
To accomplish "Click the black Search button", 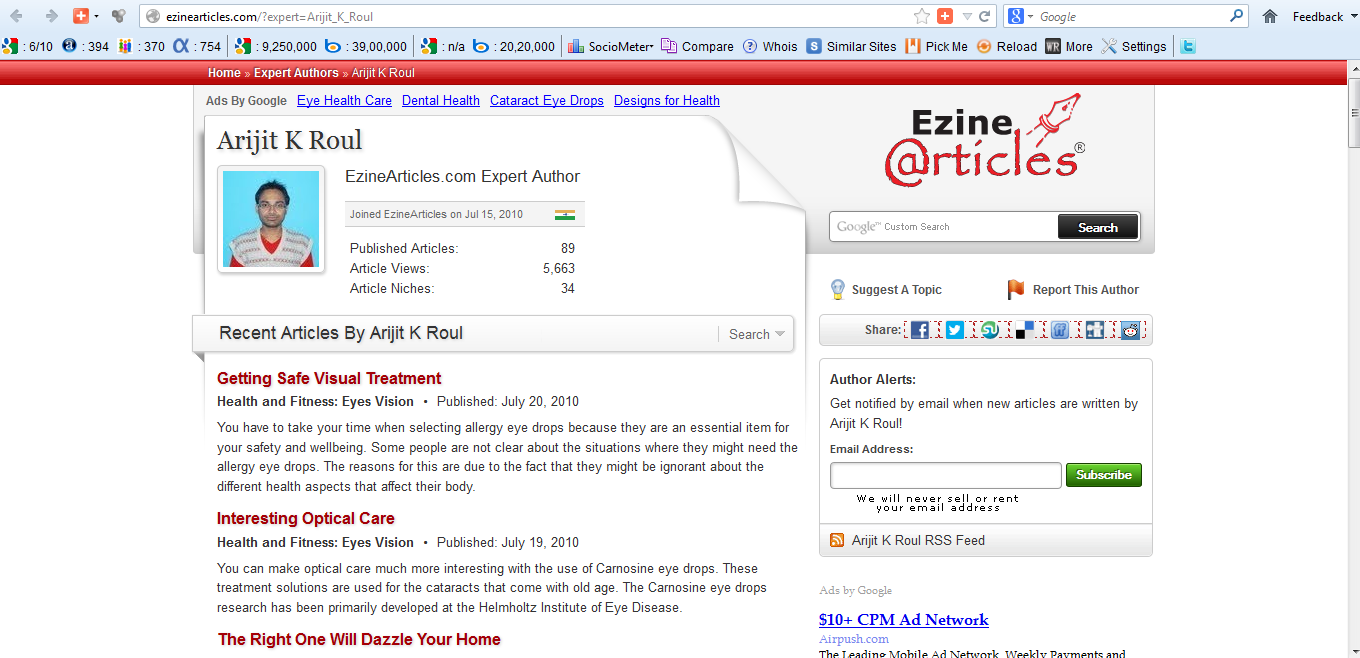I will click(1098, 227).
